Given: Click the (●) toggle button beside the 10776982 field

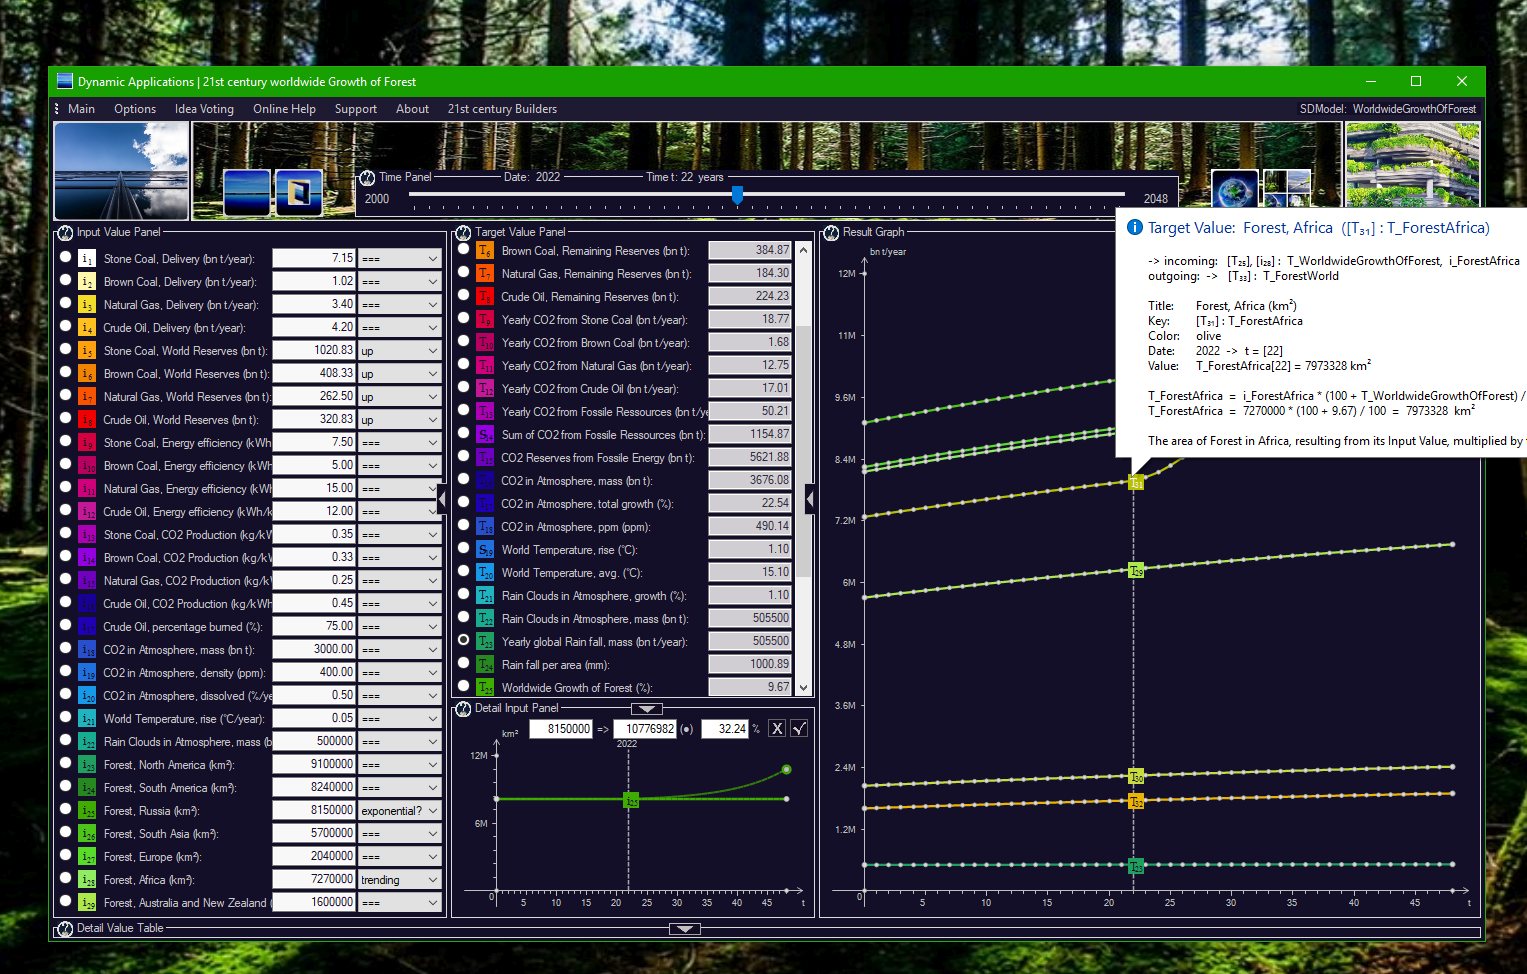Looking at the screenshot, I should (x=687, y=729).
